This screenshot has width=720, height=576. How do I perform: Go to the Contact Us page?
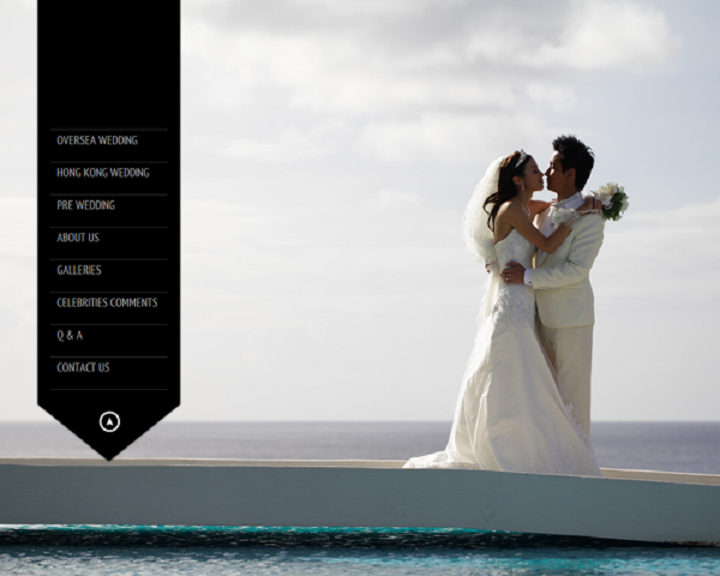[83, 367]
